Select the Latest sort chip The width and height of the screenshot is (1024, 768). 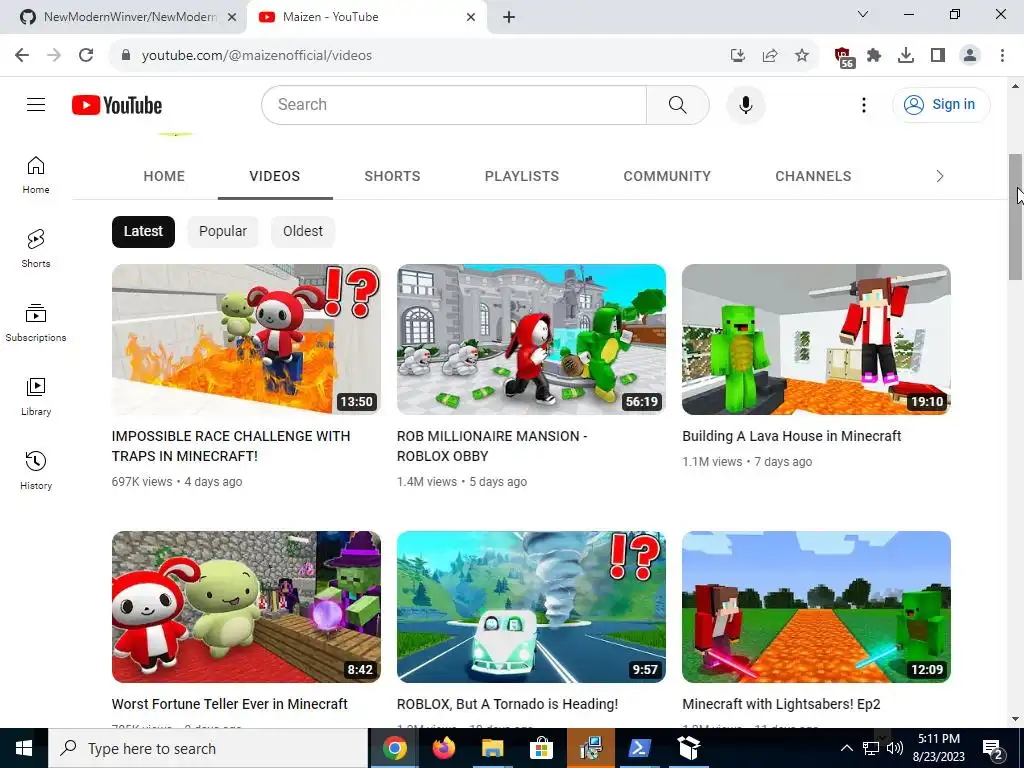143,231
